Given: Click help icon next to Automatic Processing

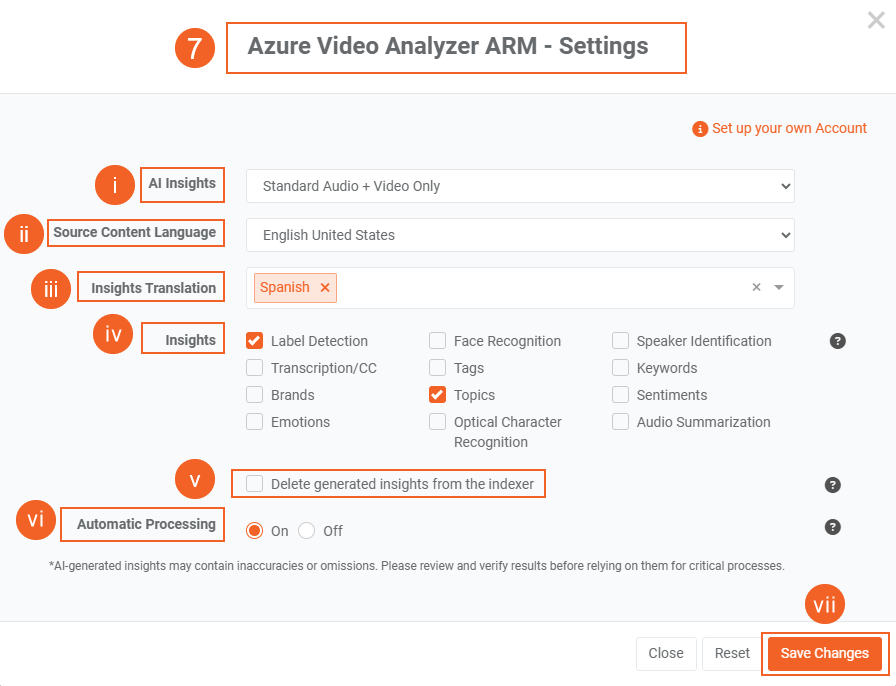Looking at the screenshot, I should pos(832,527).
